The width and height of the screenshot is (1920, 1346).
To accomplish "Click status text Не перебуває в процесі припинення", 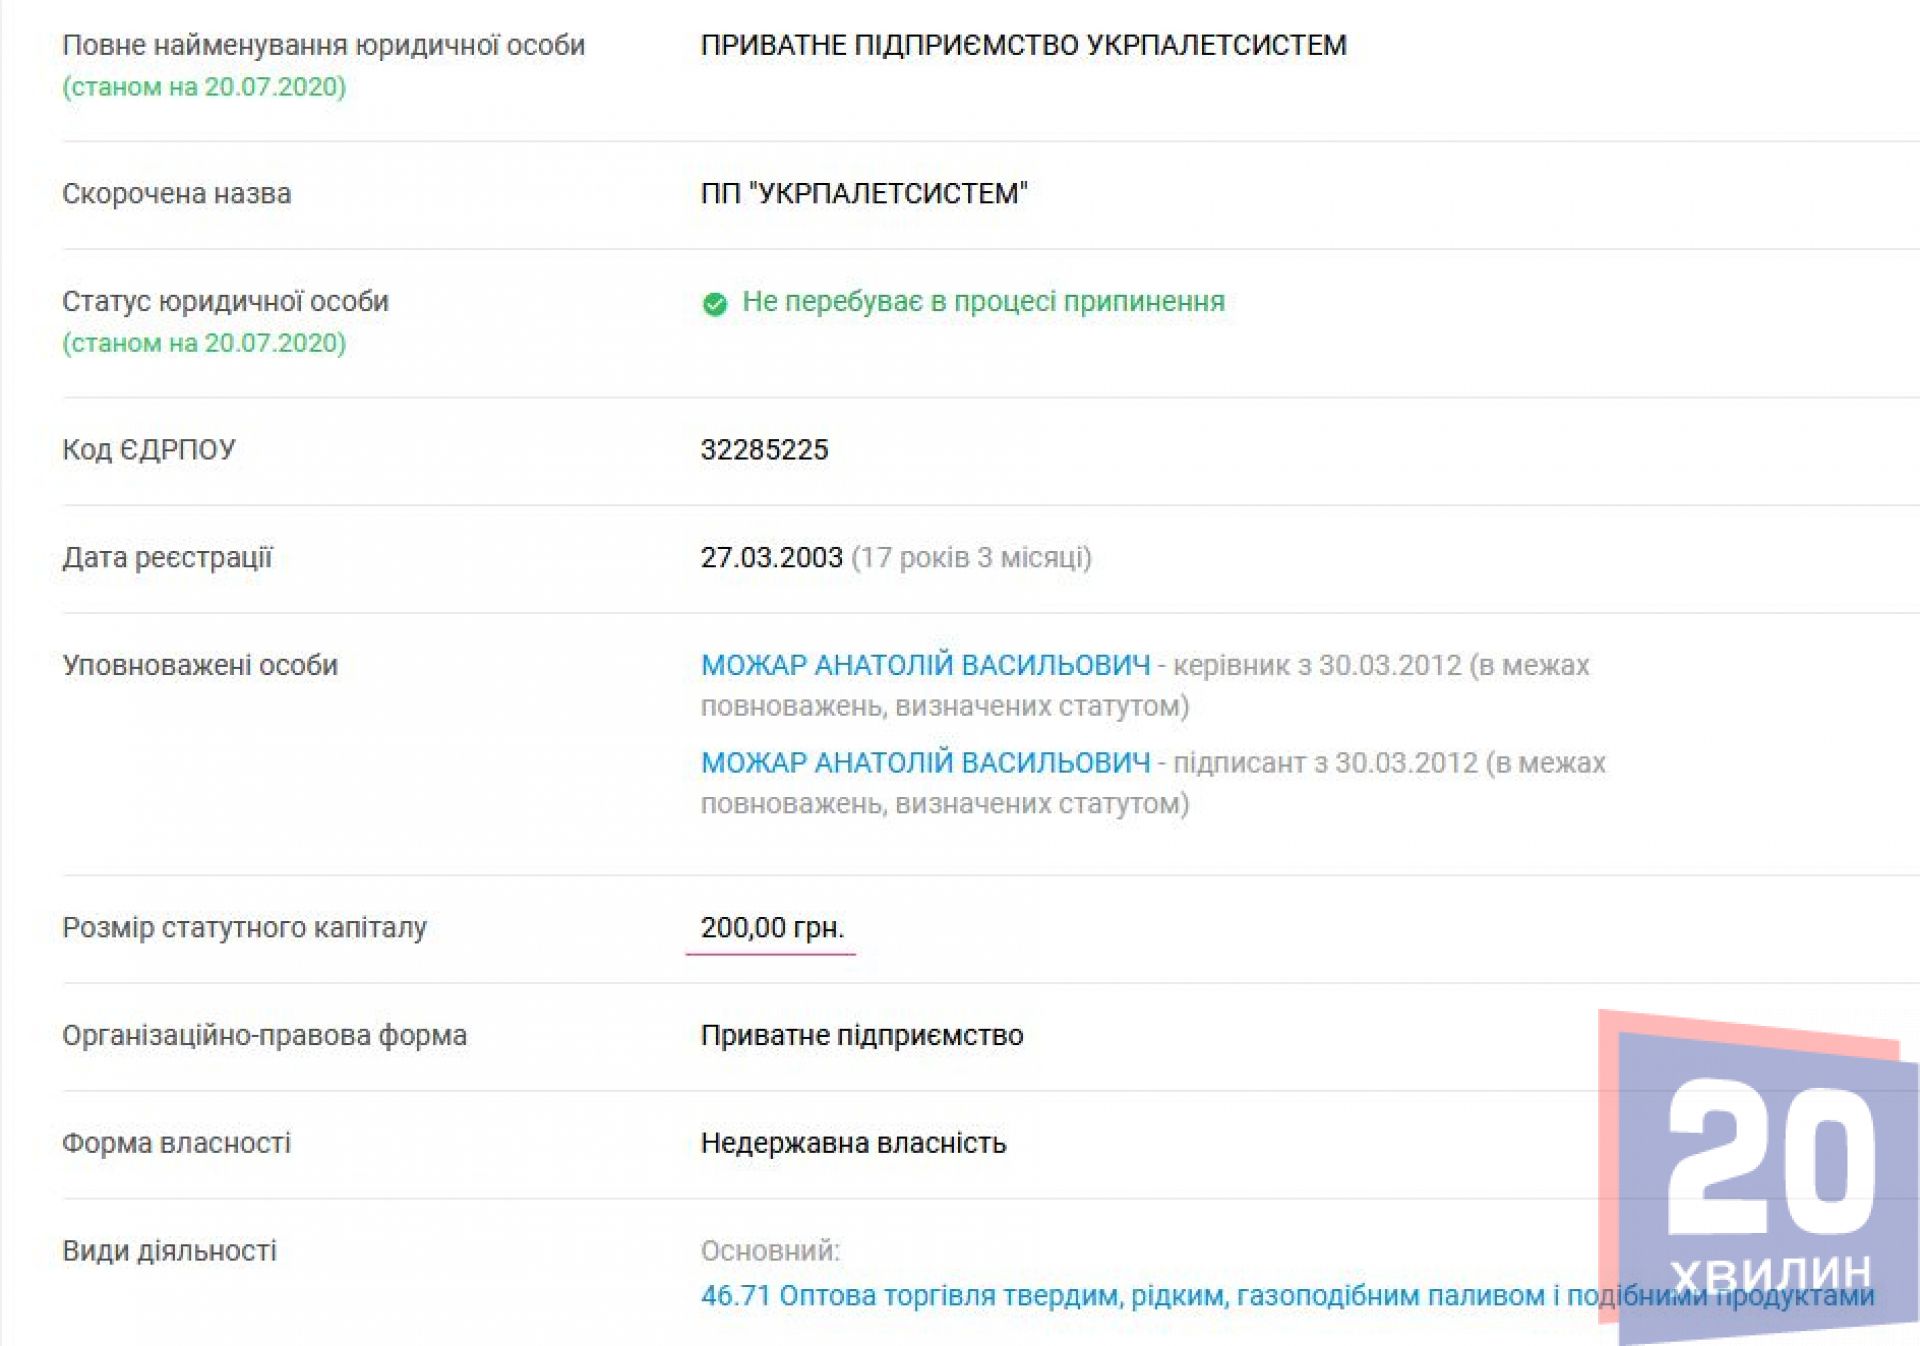I will coord(983,302).
